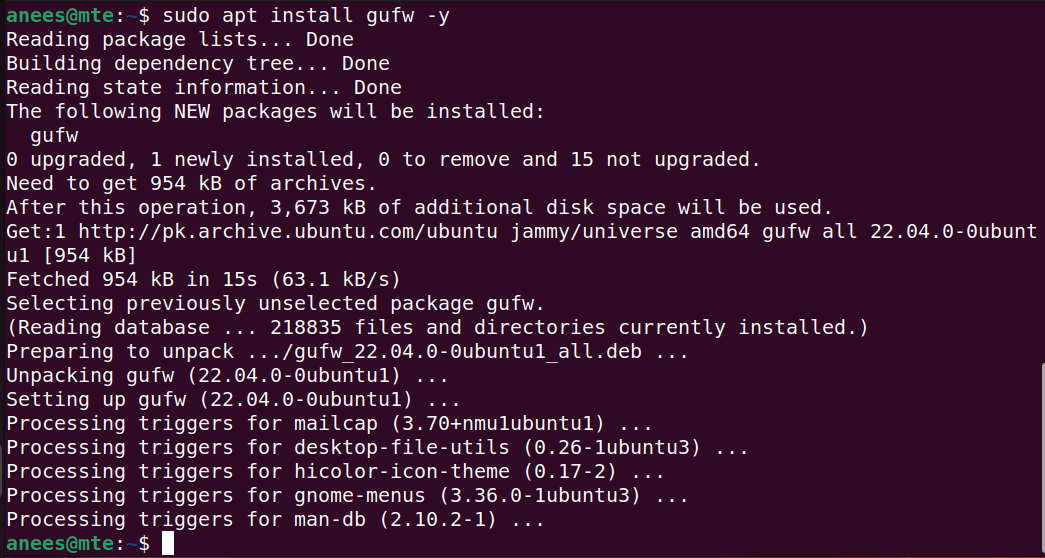Click the '0 upgraded, 1 newly installed' line
1045x558 pixels.
tap(384, 159)
